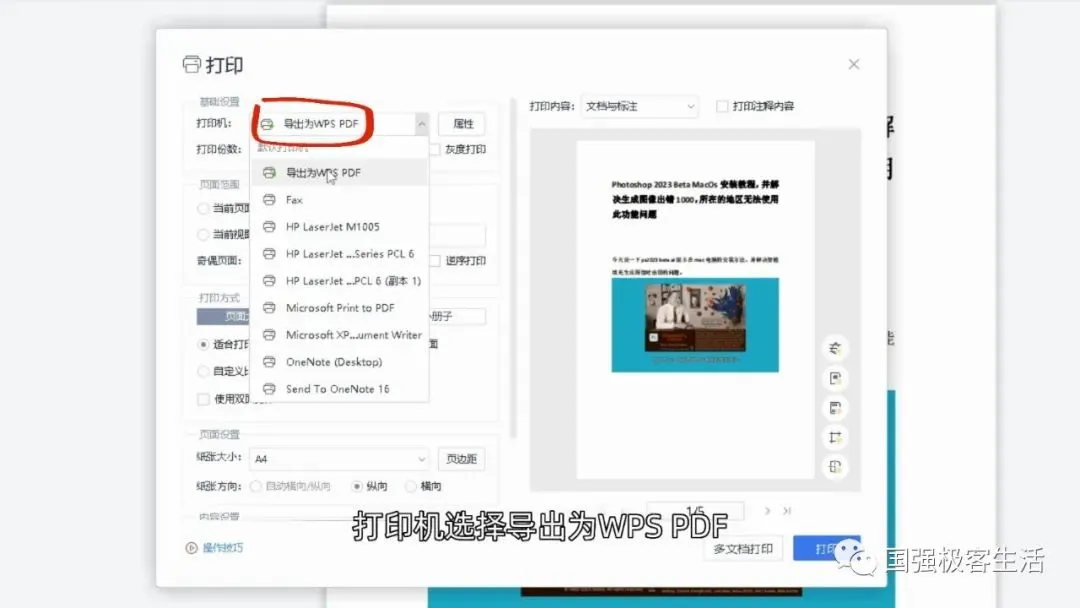Jump to last preview page arrow
This screenshot has width=1080, height=608.
tap(787, 511)
